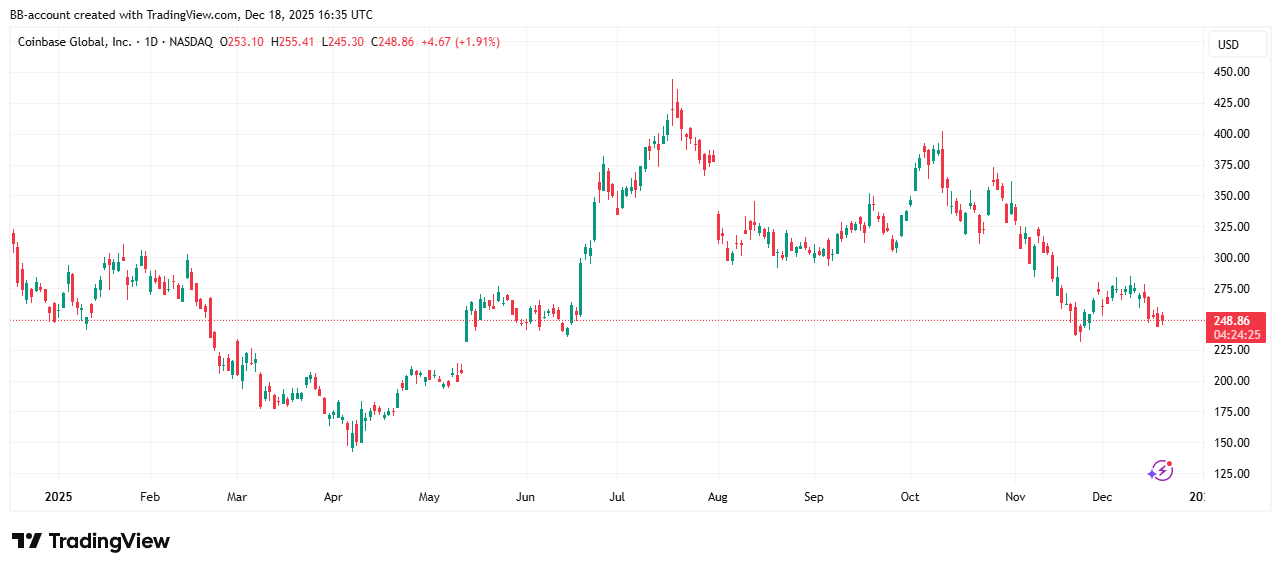Click the 450.00 price axis label

tap(1231, 72)
